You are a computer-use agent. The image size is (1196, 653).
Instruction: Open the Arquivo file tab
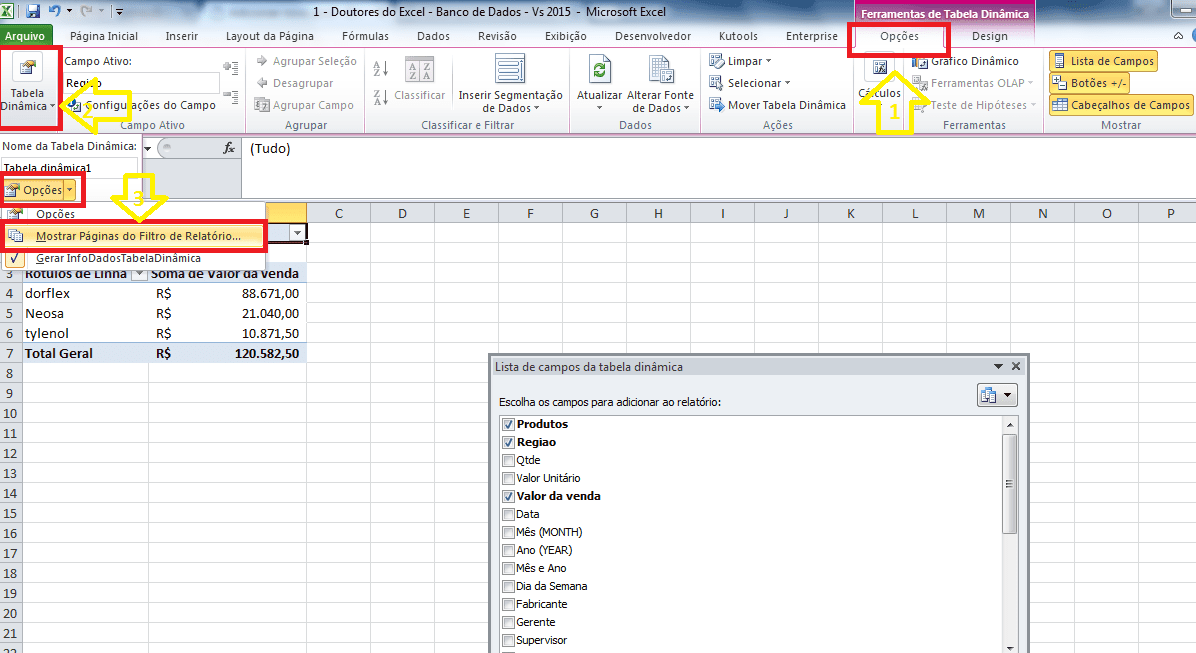point(25,36)
